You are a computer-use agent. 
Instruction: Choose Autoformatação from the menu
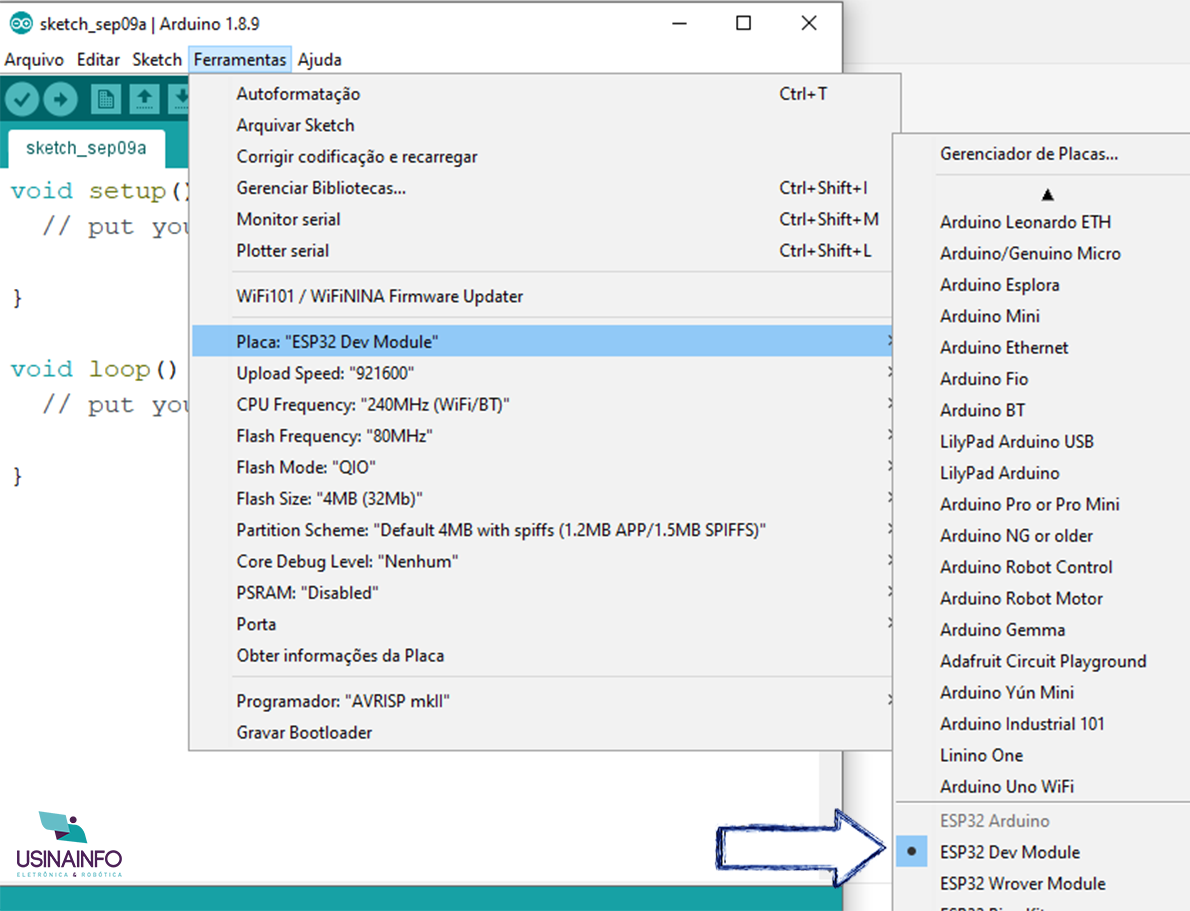click(541, 93)
